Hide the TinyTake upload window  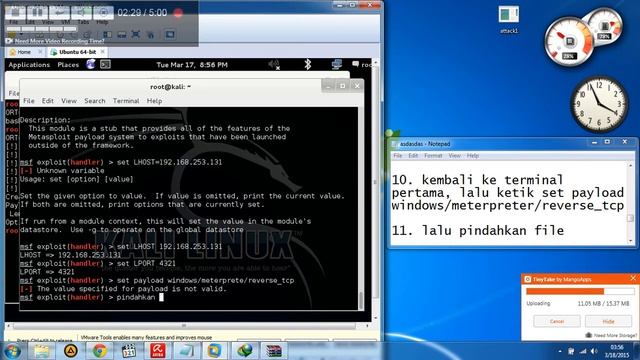coord(608,322)
